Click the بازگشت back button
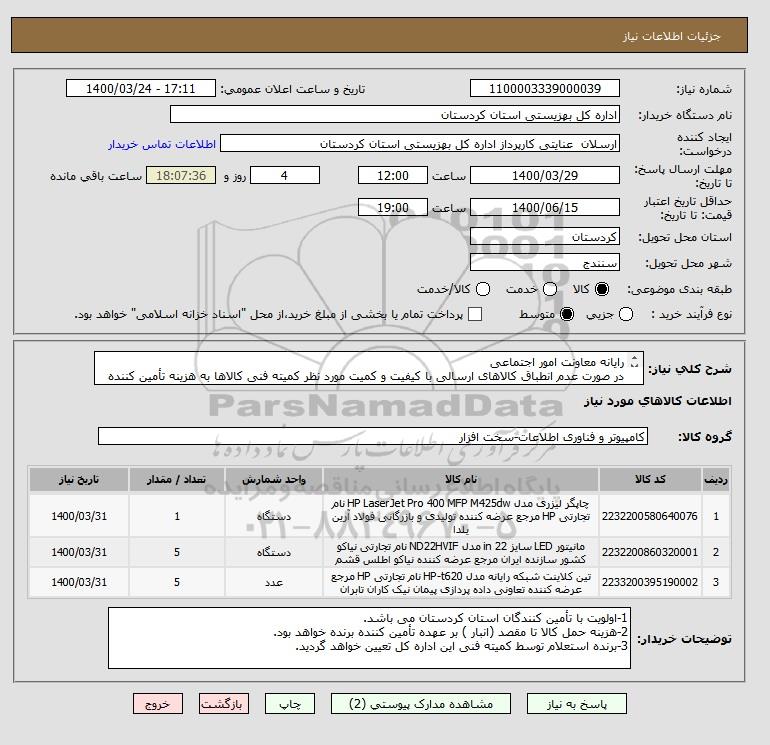Viewport: 770px width, 745px height. click(x=223, y=704)
